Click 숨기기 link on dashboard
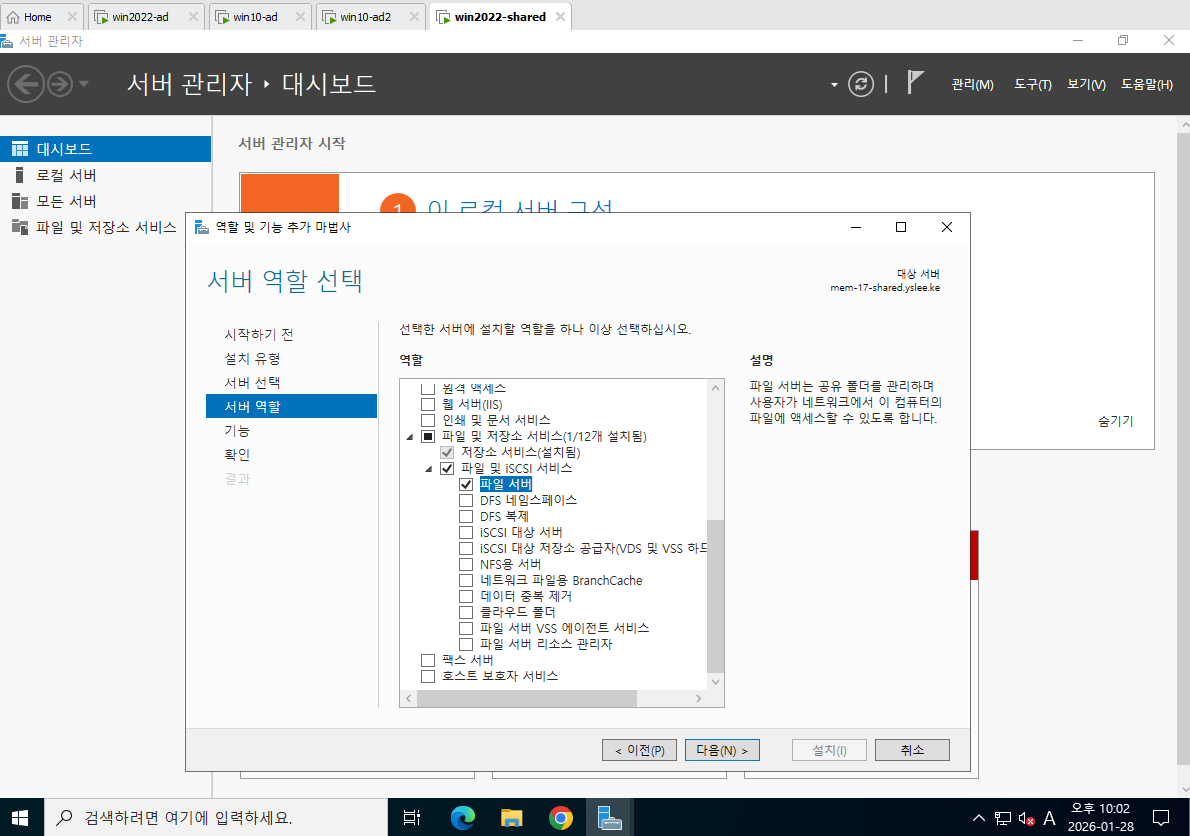The image size is (1190, 836). (1116, 421)
